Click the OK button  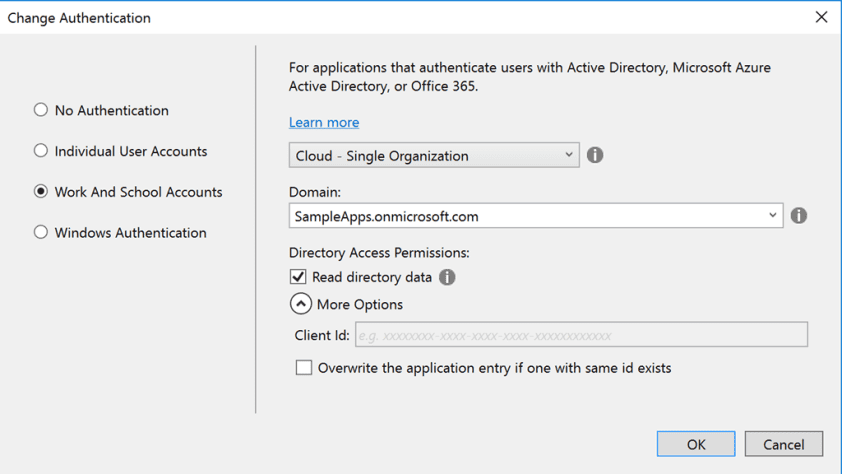coord(696,444)
